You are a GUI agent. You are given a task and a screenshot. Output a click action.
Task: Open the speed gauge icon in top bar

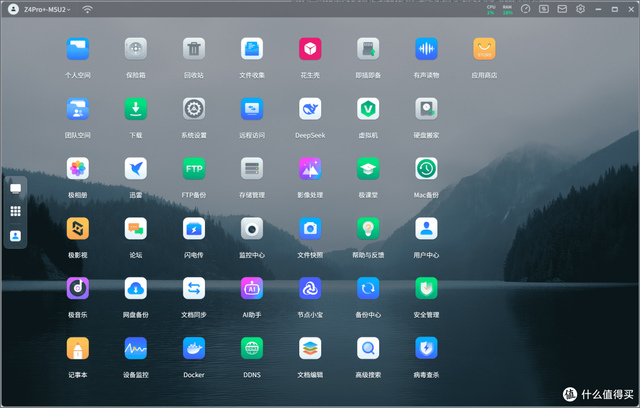click(525, 9)
